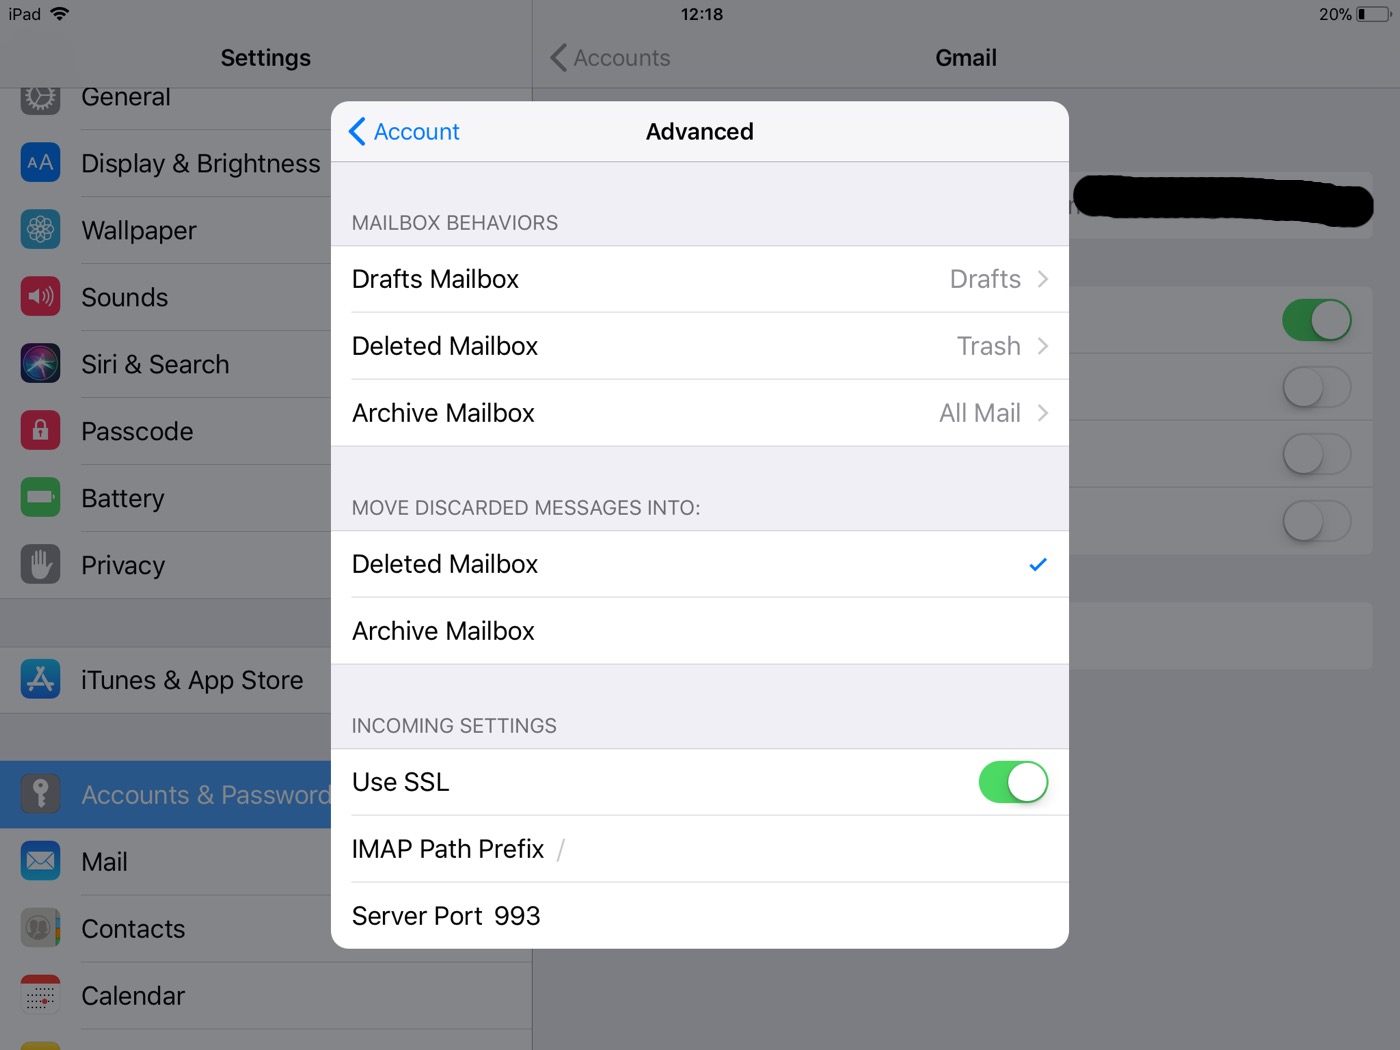Tap the Sounds speaker icon
This screenshot has width=1400, height=1050.
coord(40,297)
